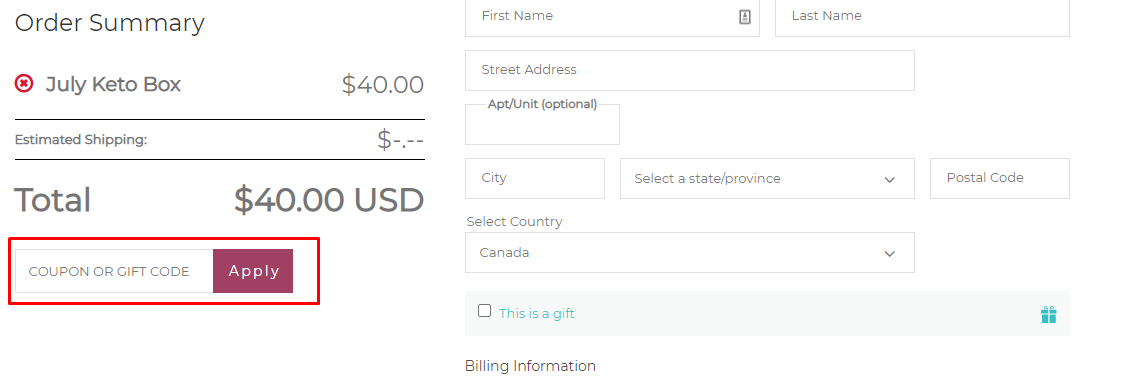Click into the Last Name field
This screenshot has height=385, width=1147.
click(x=922, y=16)
